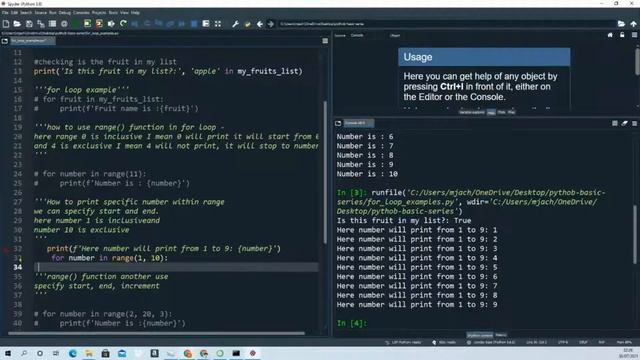Run selection or current line icon

[111, 24]
